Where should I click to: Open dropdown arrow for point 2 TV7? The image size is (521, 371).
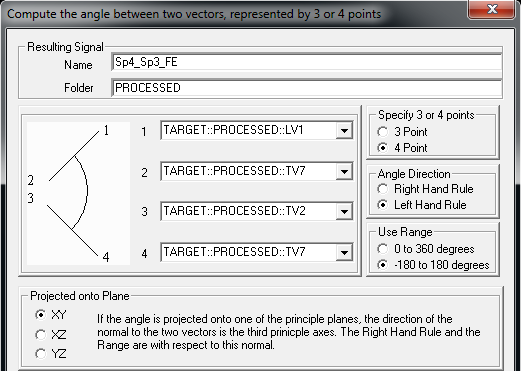(344, 171)
